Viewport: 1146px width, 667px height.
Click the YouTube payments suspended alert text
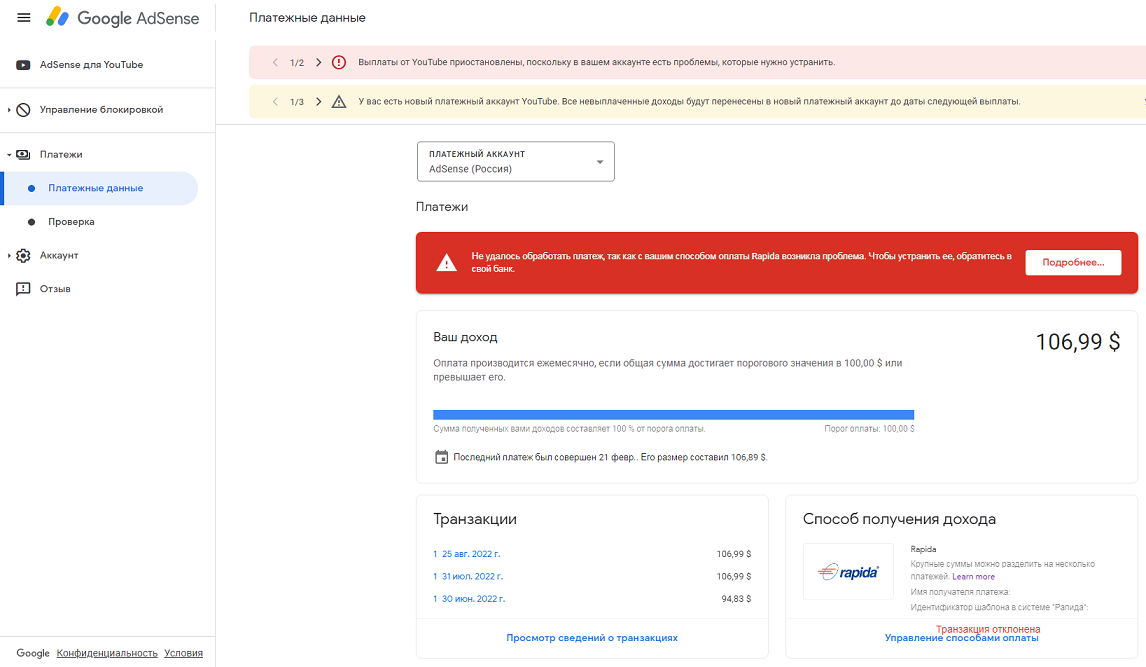(x=596, y=62)
